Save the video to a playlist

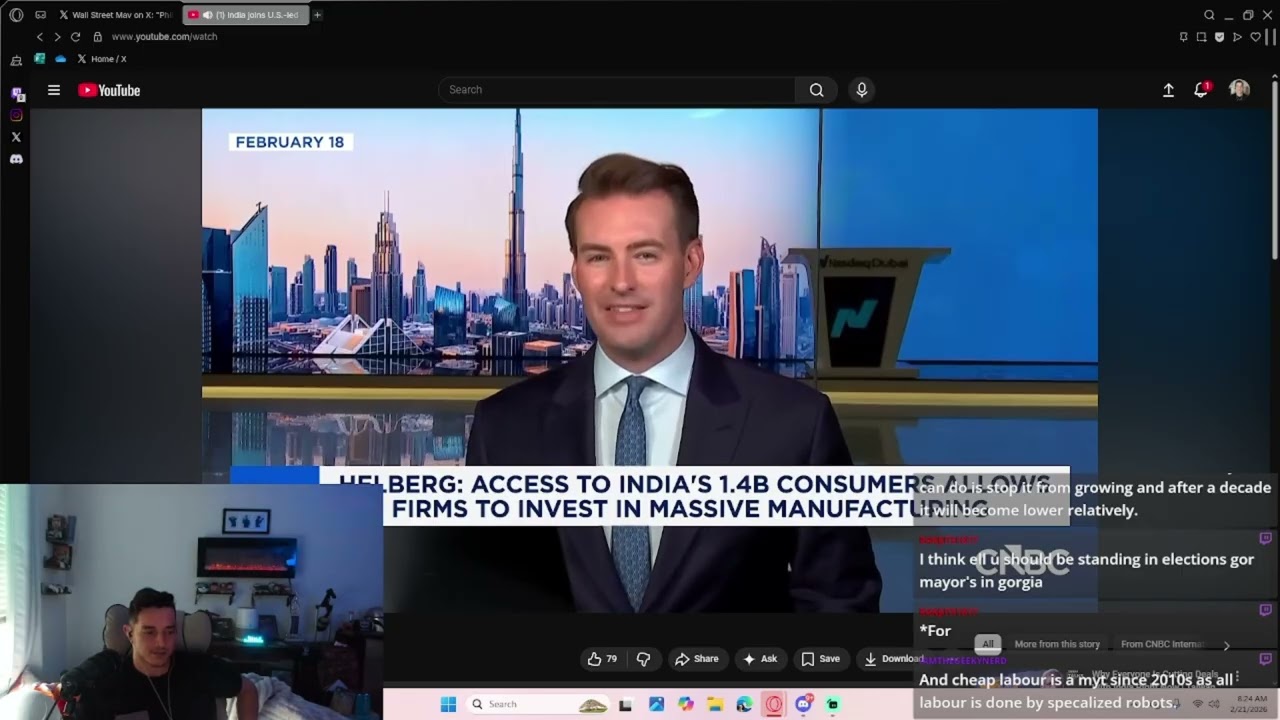[820, 659]
